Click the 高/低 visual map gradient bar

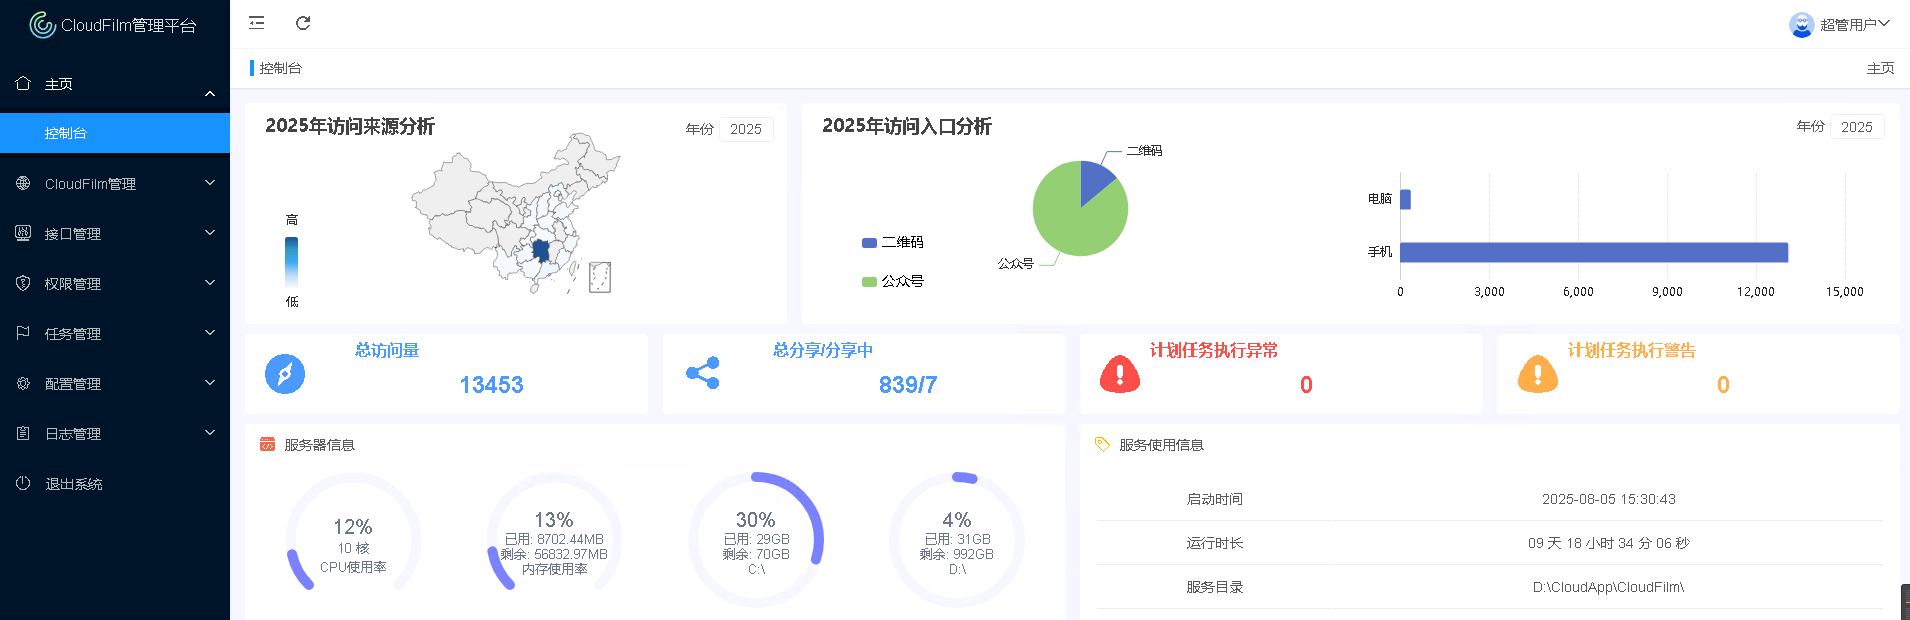click(x=291, y=261)
